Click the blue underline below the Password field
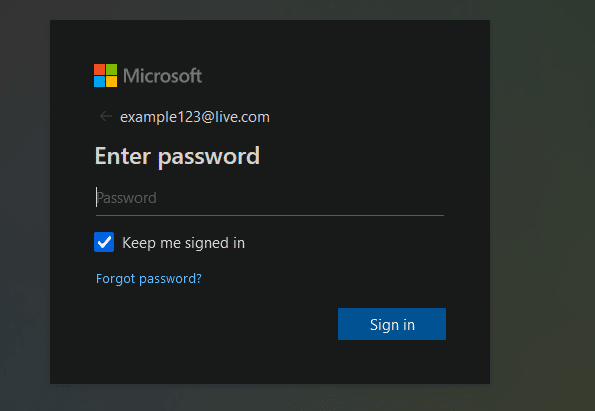The image size is (595, 411). tap(270, 215)
